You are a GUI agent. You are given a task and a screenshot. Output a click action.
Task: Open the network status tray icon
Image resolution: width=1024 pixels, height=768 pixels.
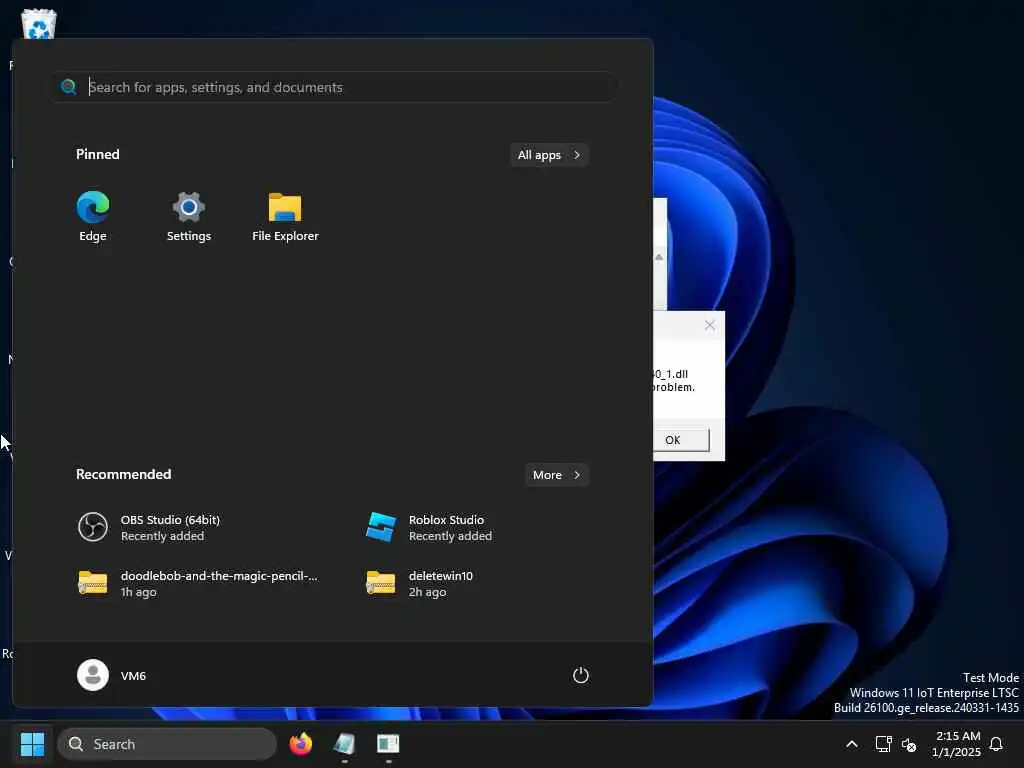(884, 744)
